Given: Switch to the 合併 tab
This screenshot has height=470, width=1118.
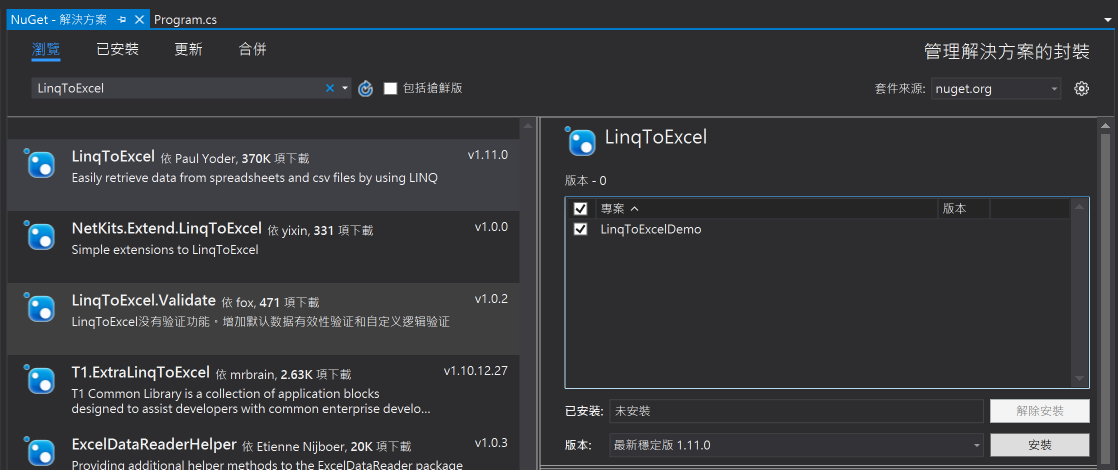Looking at the screenshot, I should tap(252, 49).
